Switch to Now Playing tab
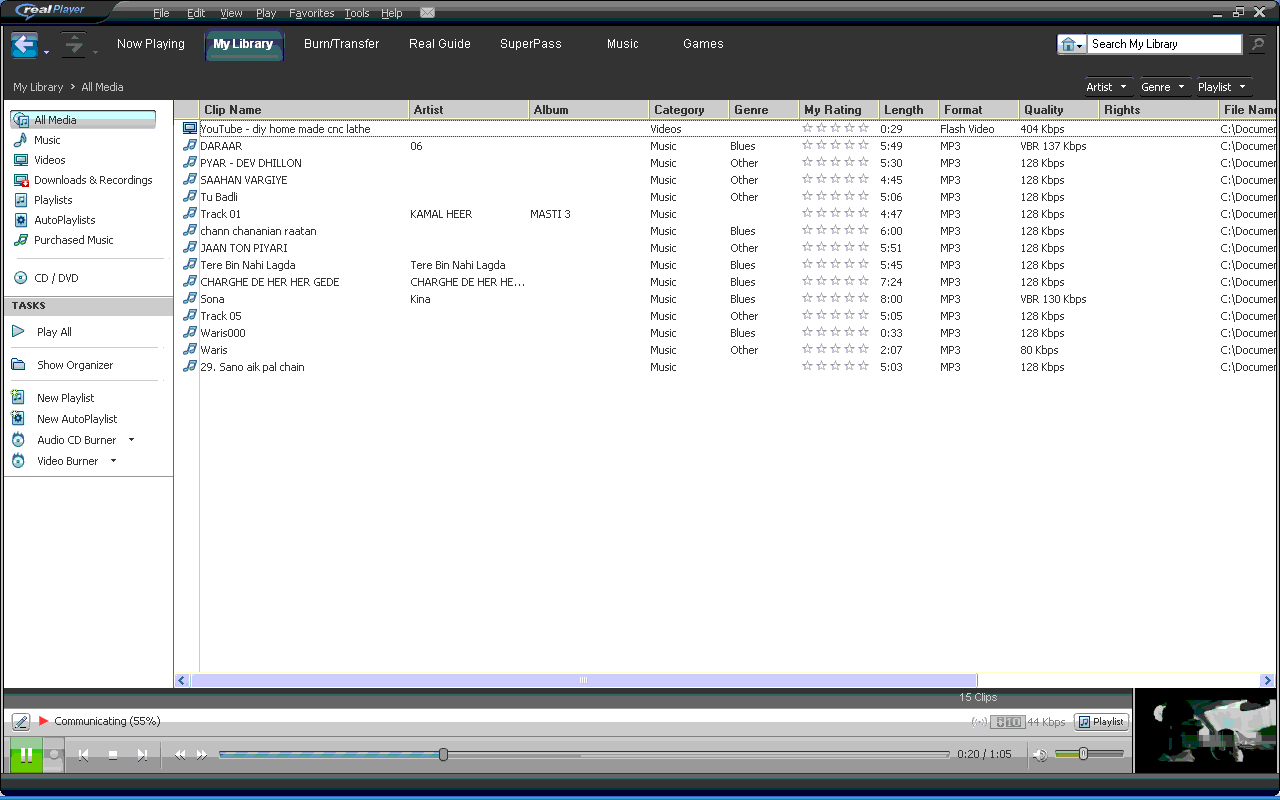Screen dimensions: 1280x800 click(151, 44)
